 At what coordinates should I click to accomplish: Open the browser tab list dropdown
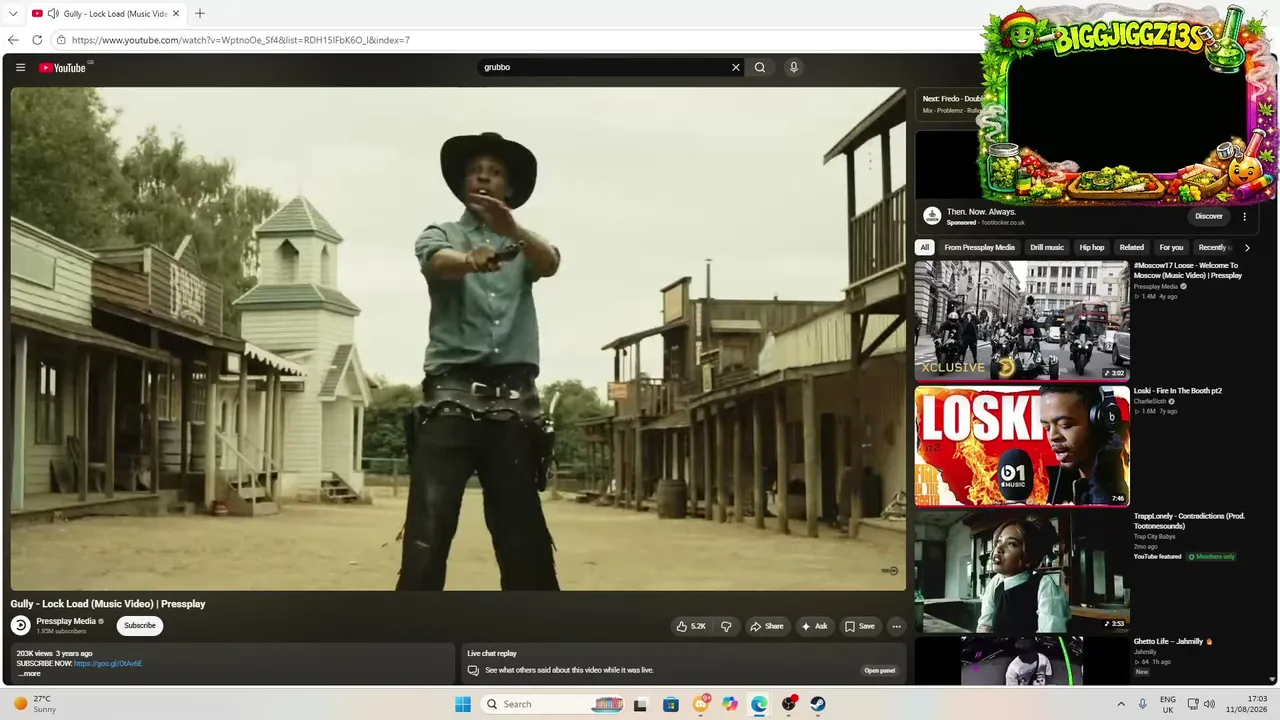[13, 14]
